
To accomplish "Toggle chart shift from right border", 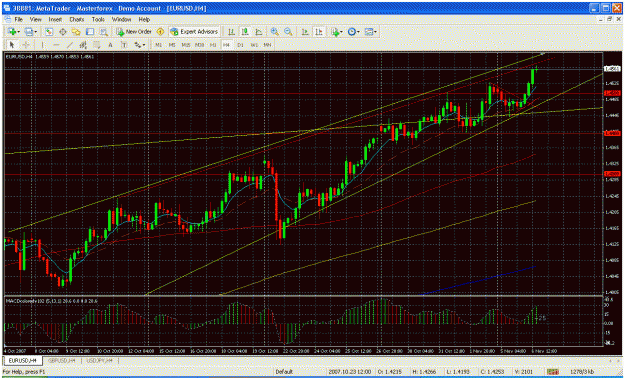I will coord(319,32).
